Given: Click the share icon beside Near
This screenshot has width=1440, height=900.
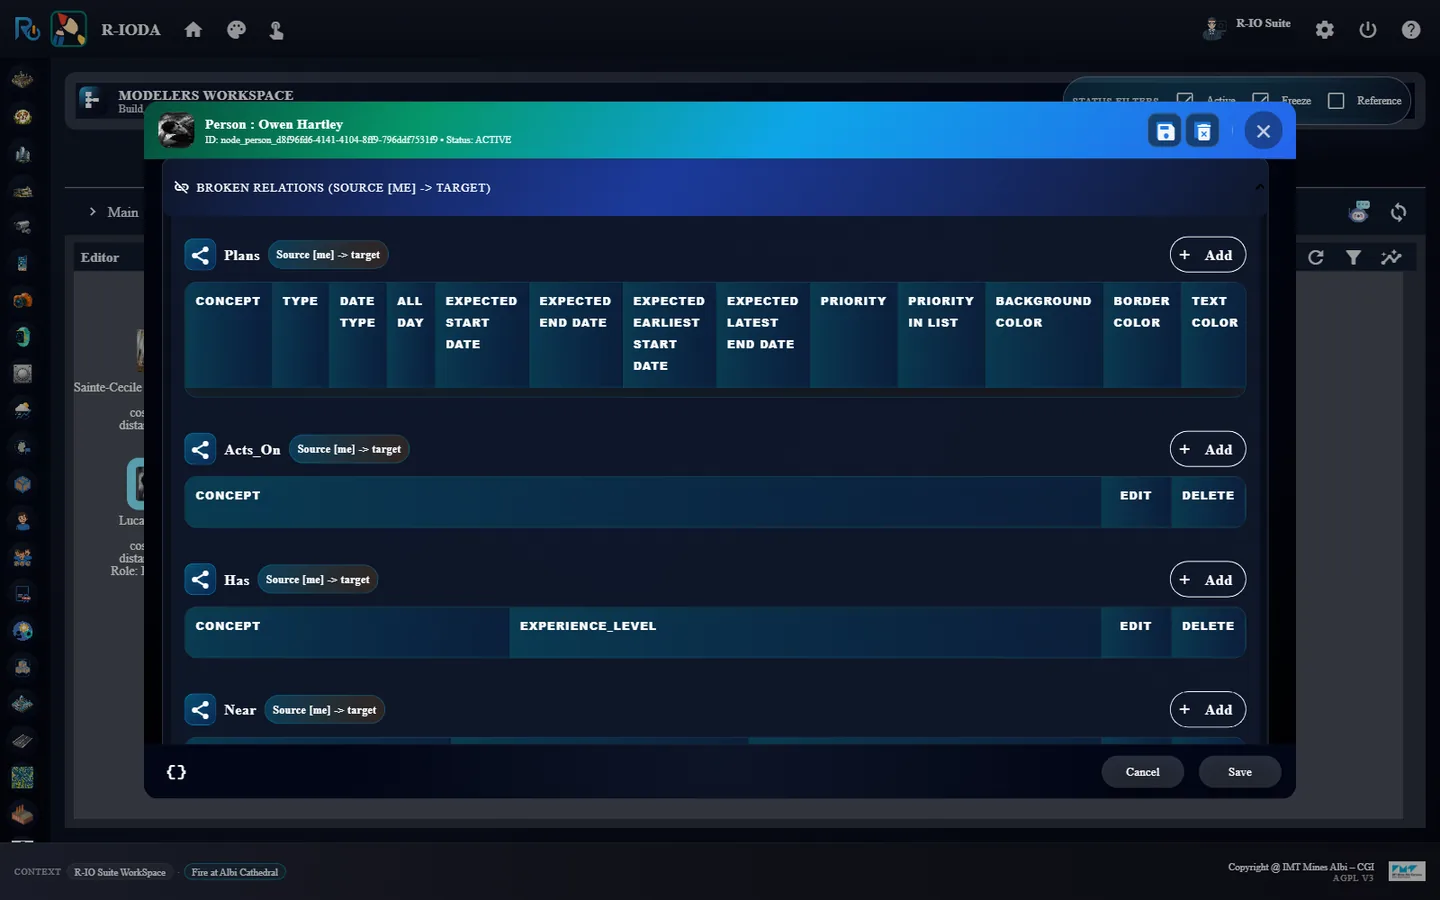Looking at the screenshot, I should pyautogui.click(x=200, y=710).
